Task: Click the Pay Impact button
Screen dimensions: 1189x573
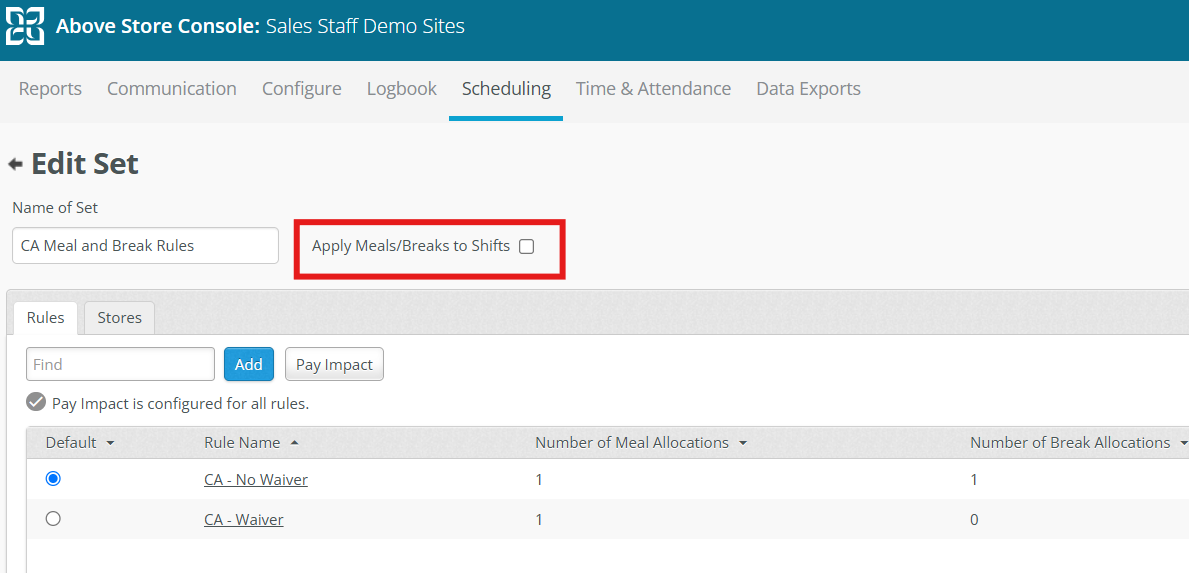Action: (x=334, y=365)
